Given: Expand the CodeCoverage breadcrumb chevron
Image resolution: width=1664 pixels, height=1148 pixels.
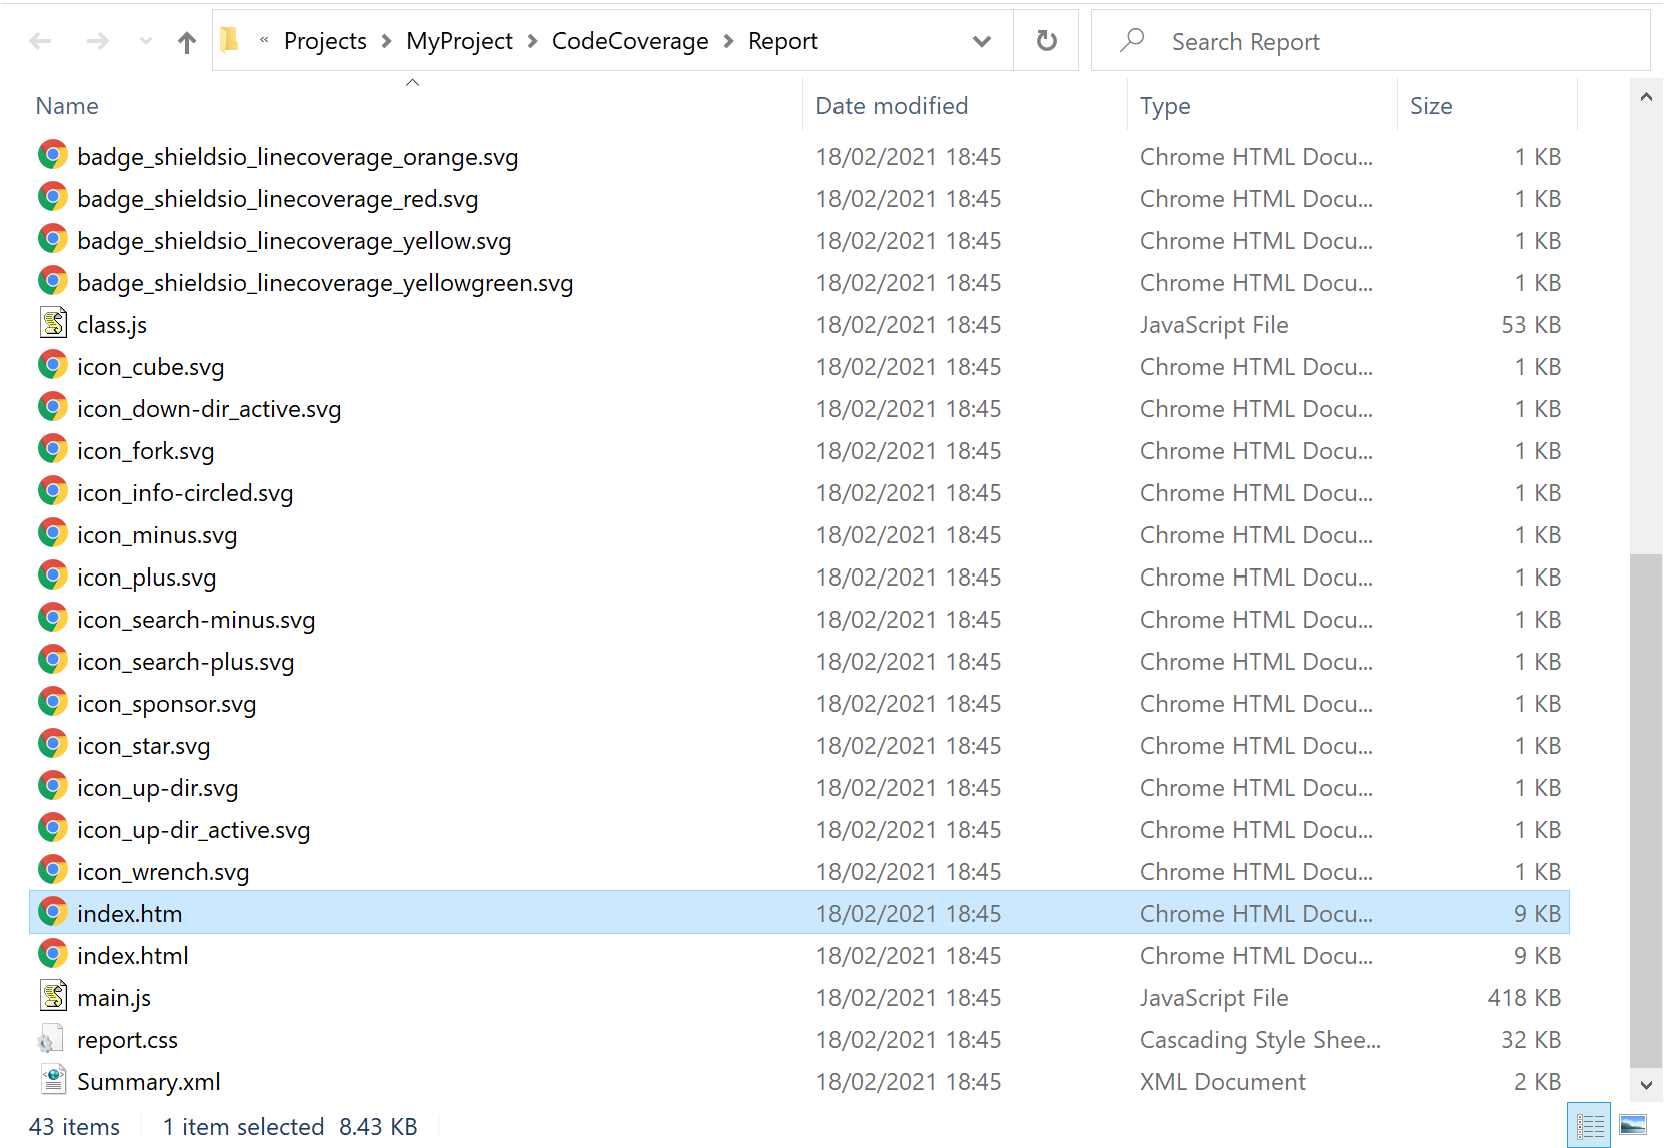Looking at the screenshot, I should click(727, 41).
